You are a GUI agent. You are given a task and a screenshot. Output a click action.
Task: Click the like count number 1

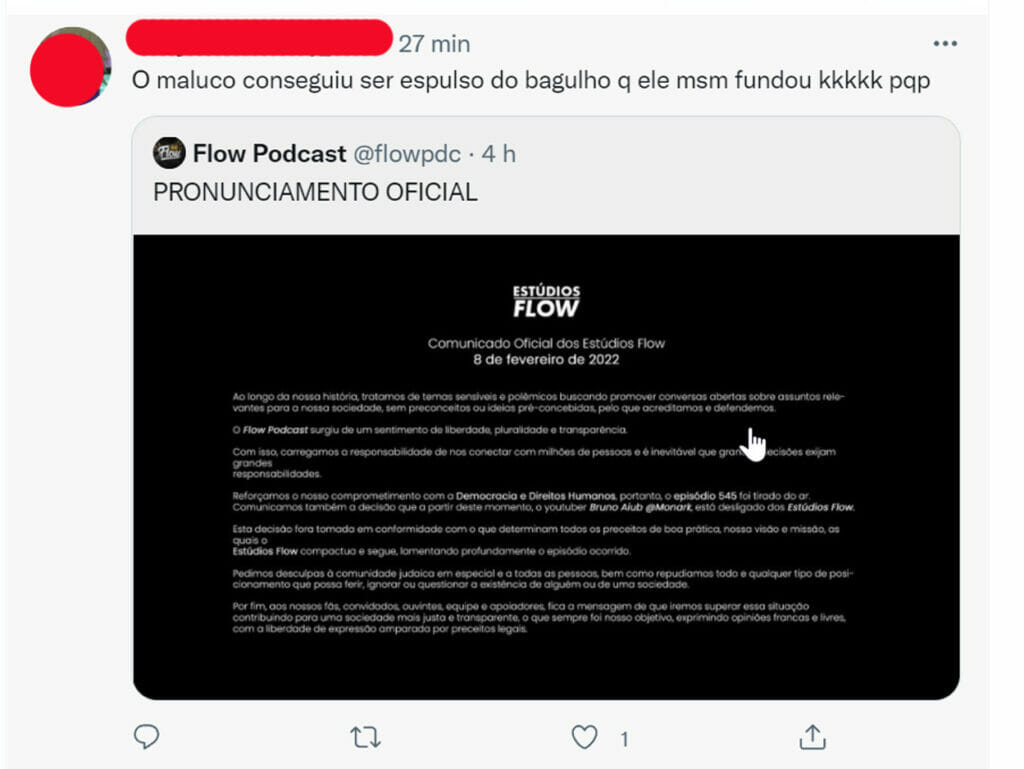tap(624, 740)
